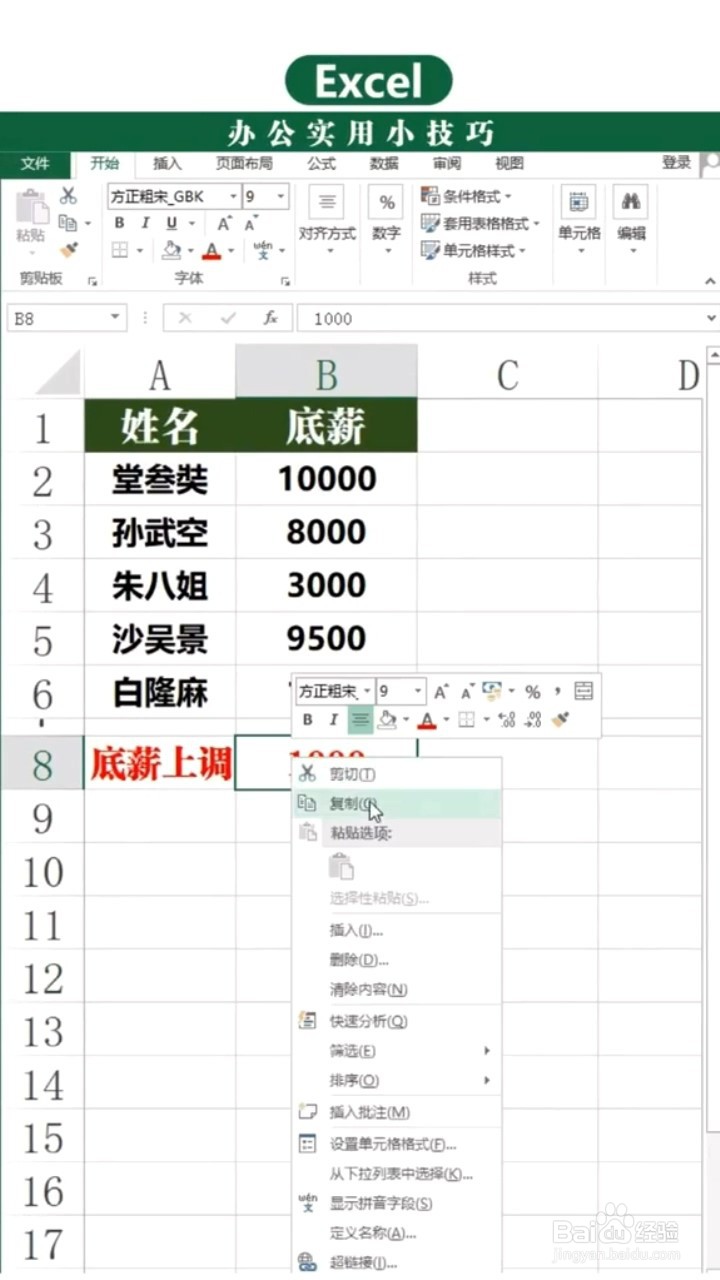This screenshot has height=1280, width=720.
Task: Collapse the ribbon with the caret arrow
Action: pos(710,282)
